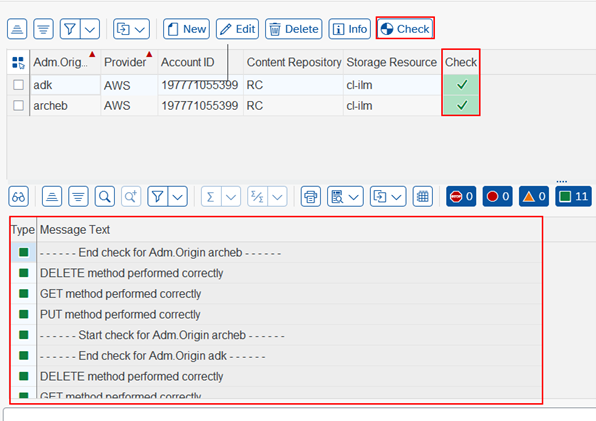Click the magnifier find icon in message toolbar
The width and height of the screenshot is (596, 421).
pyautogui.click(x=105, y=196)
